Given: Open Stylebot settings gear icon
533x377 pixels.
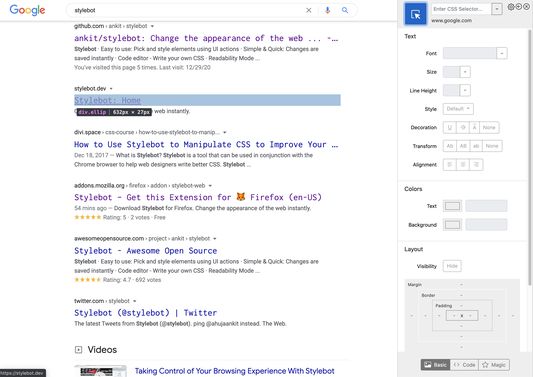Looking at the screenshot, I should [511, 7].
